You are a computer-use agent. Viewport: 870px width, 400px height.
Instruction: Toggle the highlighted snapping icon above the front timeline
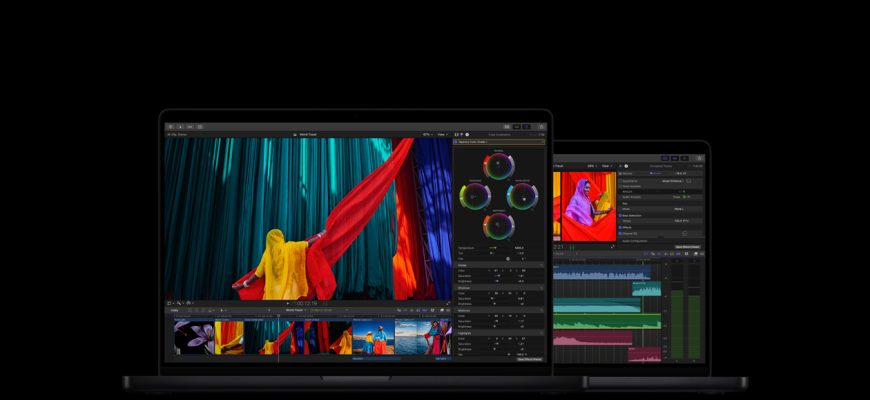coord(424,310)
